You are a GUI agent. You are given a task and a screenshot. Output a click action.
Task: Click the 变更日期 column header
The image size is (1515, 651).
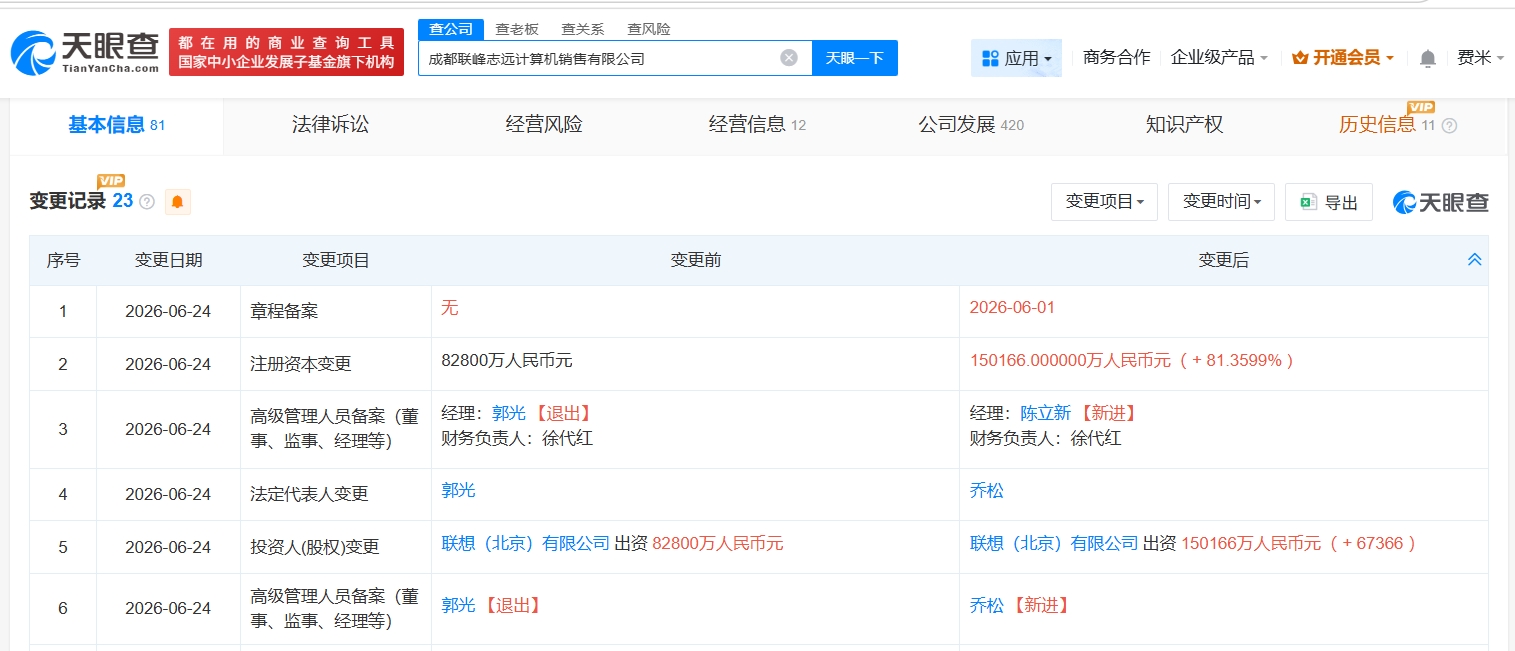tap(168, 260)
